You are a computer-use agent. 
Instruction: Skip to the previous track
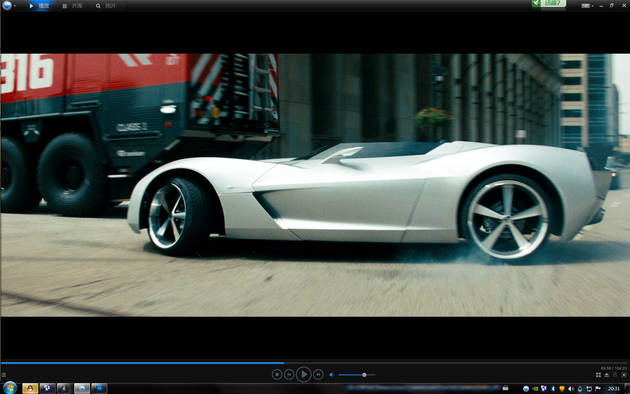(x=289, y=375)
